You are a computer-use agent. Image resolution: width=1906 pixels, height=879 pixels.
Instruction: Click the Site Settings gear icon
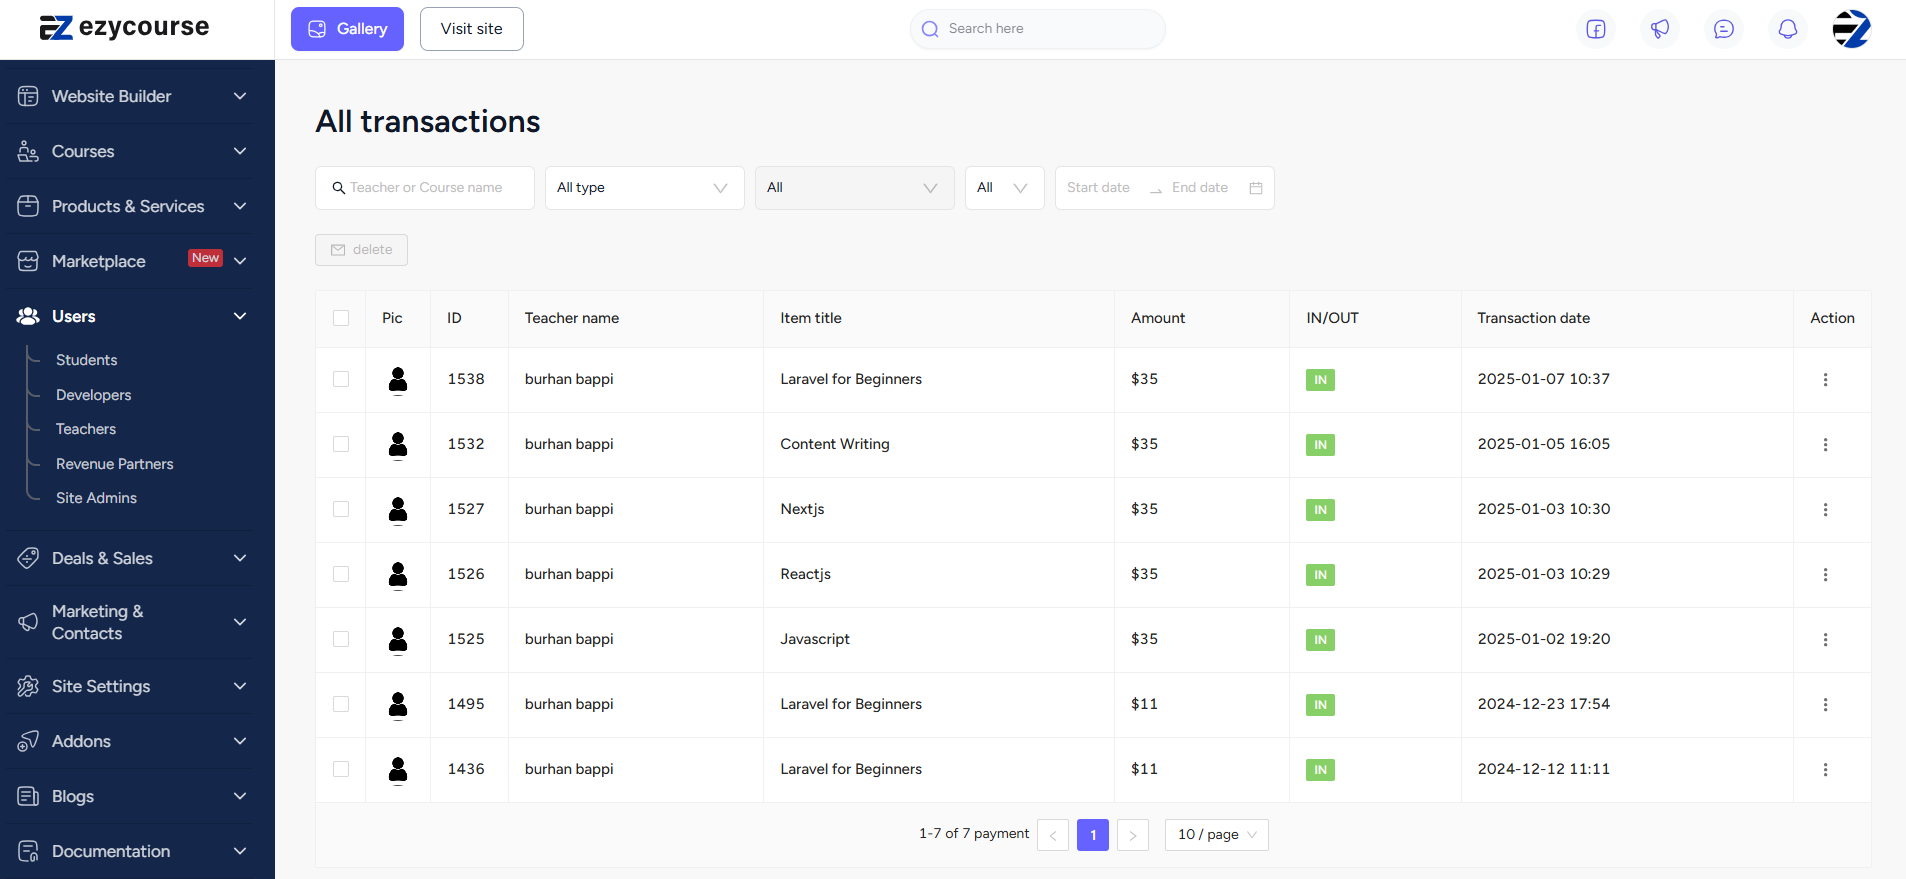[x=28, y=686]
